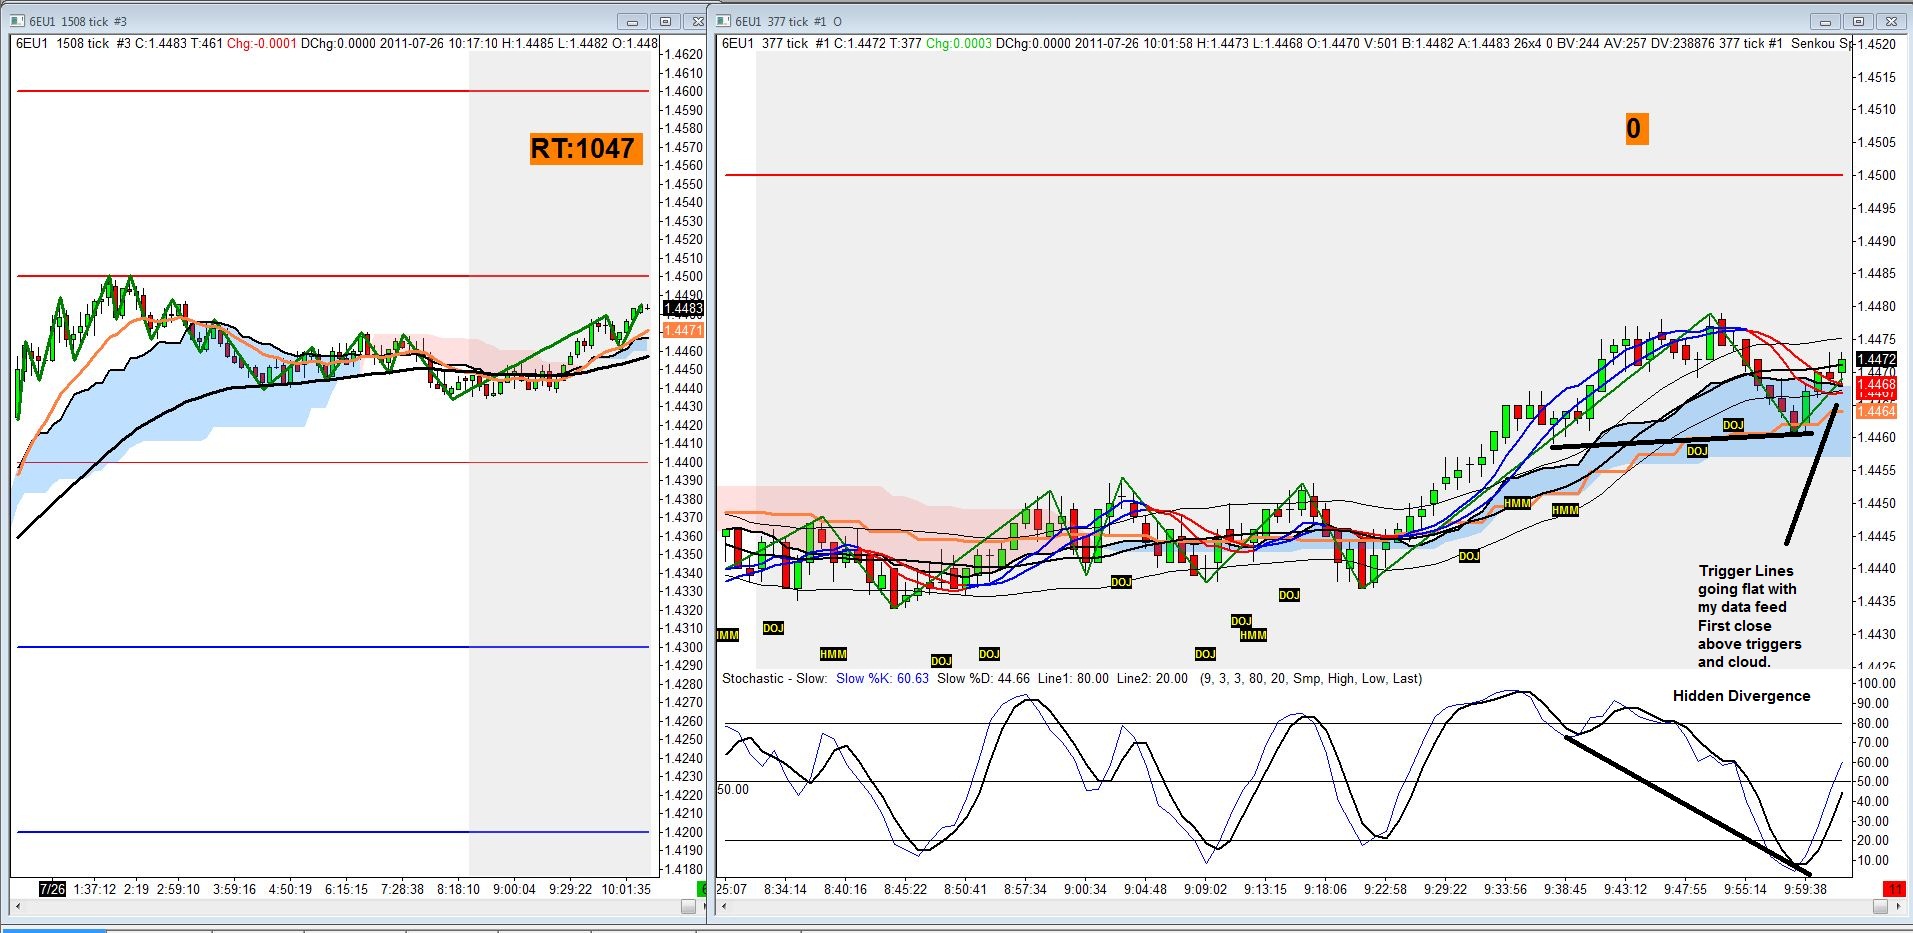Click the 6EU1 377 tick window title icon
The height and width of the screenshot is (933, 1913).
[725, 21]
